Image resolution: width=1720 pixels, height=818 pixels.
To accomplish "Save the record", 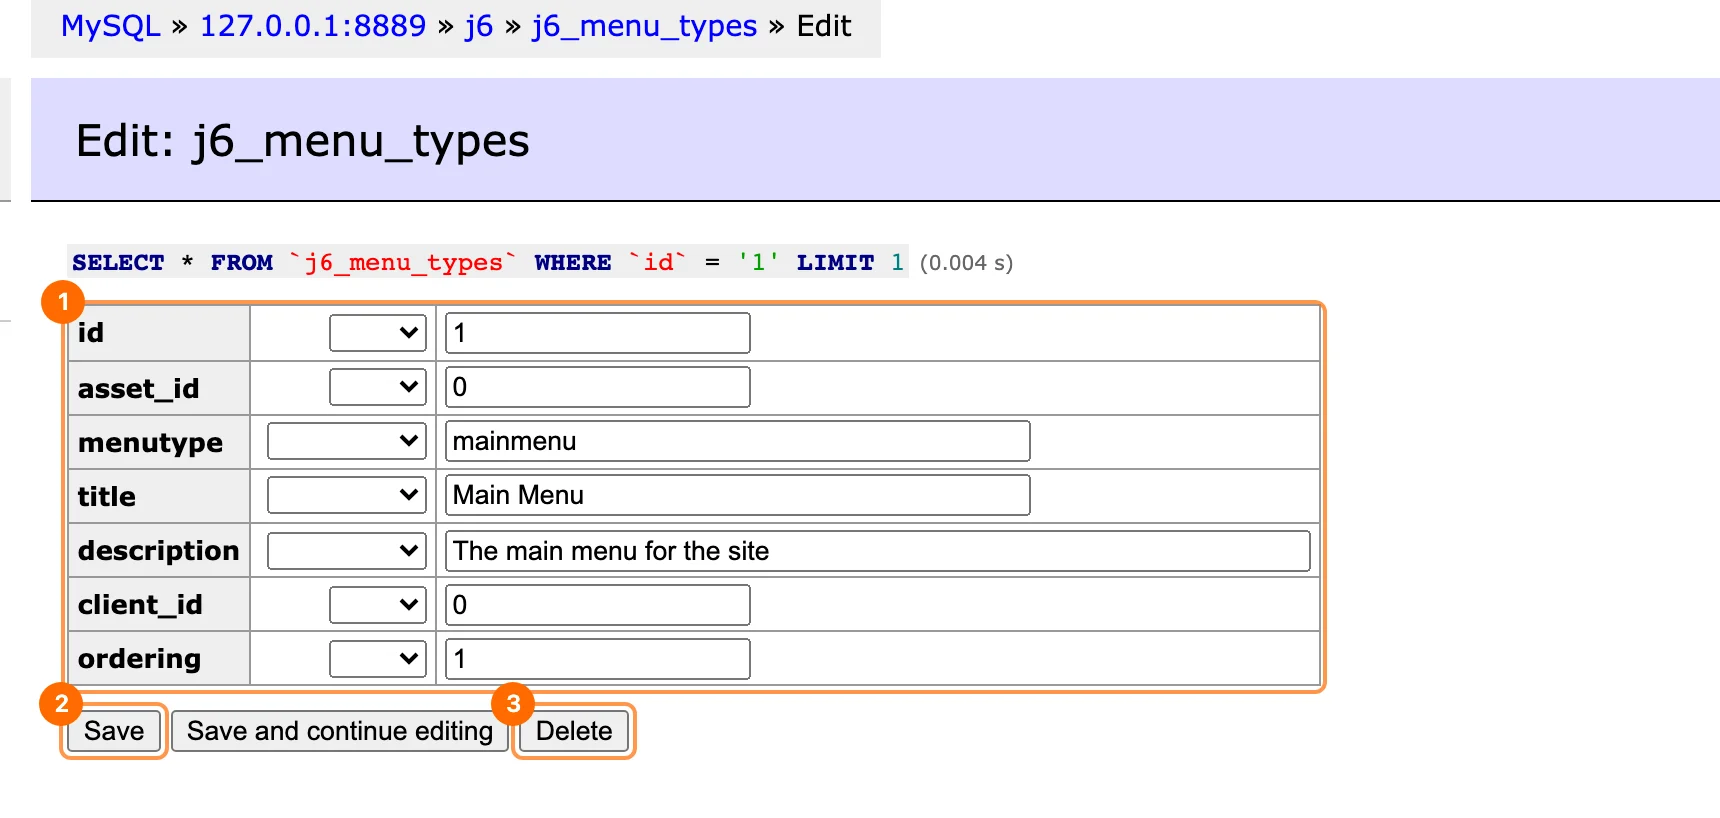I will click(x=114, y=731).
